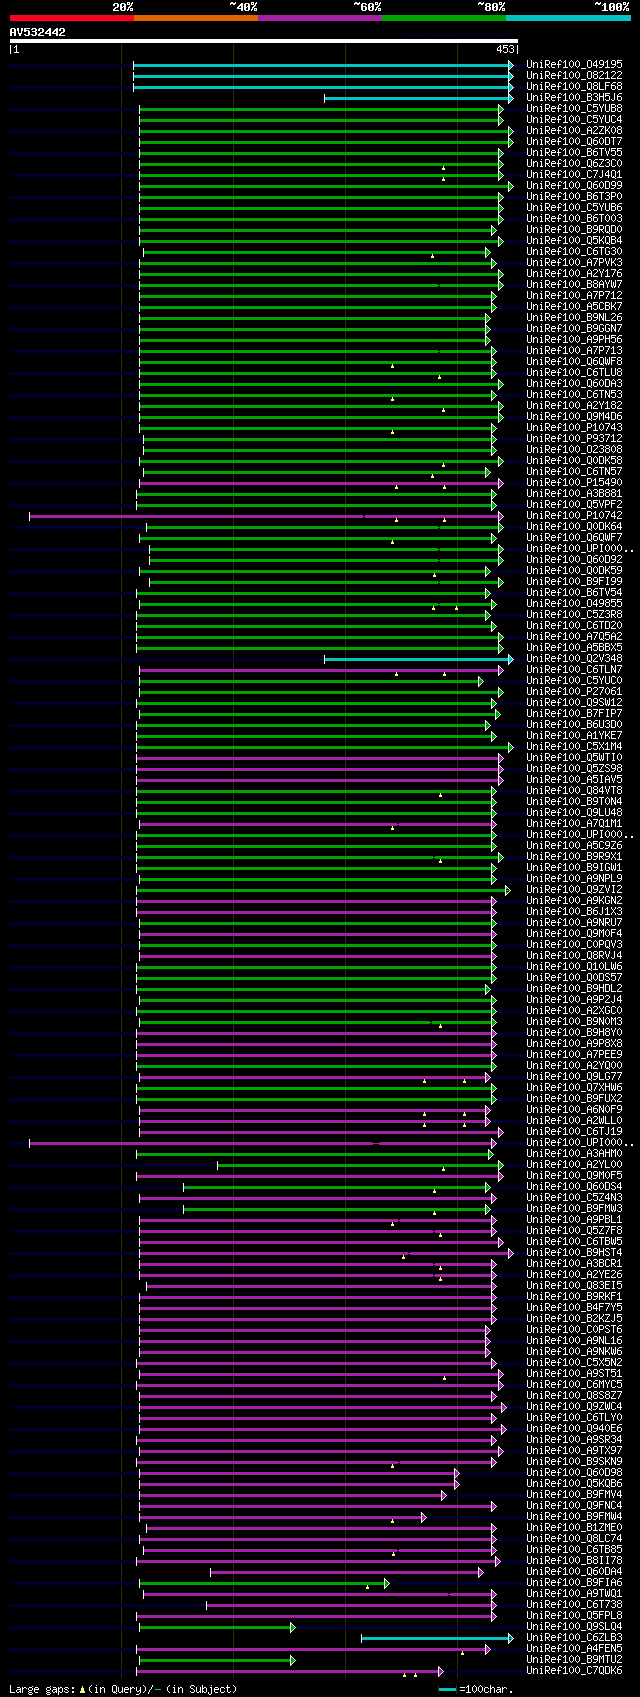Viewport: 640px width, 1697px height.
Task: Select the UniRef100_C5X1M4 entry
Action: pos(574,747)
